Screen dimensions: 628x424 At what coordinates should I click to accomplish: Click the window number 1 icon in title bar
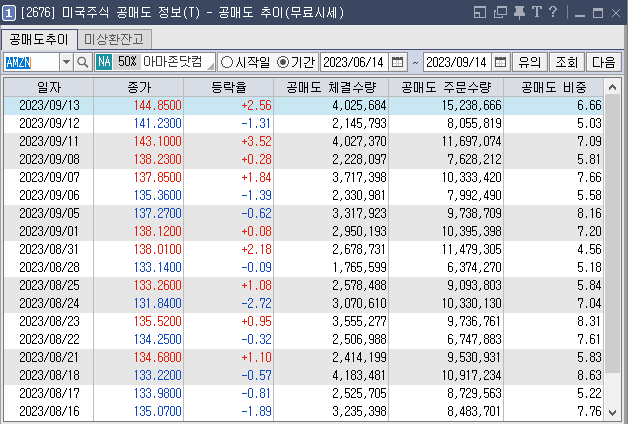[9, 13]
